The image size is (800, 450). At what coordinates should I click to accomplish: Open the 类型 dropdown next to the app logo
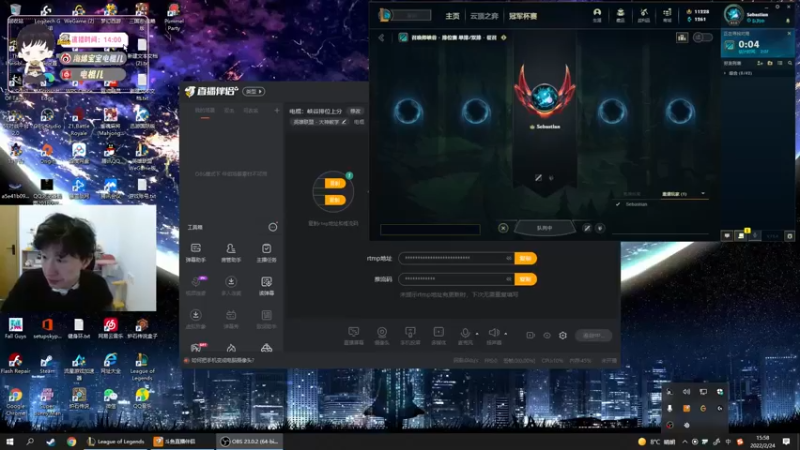[x=254, y=91]
